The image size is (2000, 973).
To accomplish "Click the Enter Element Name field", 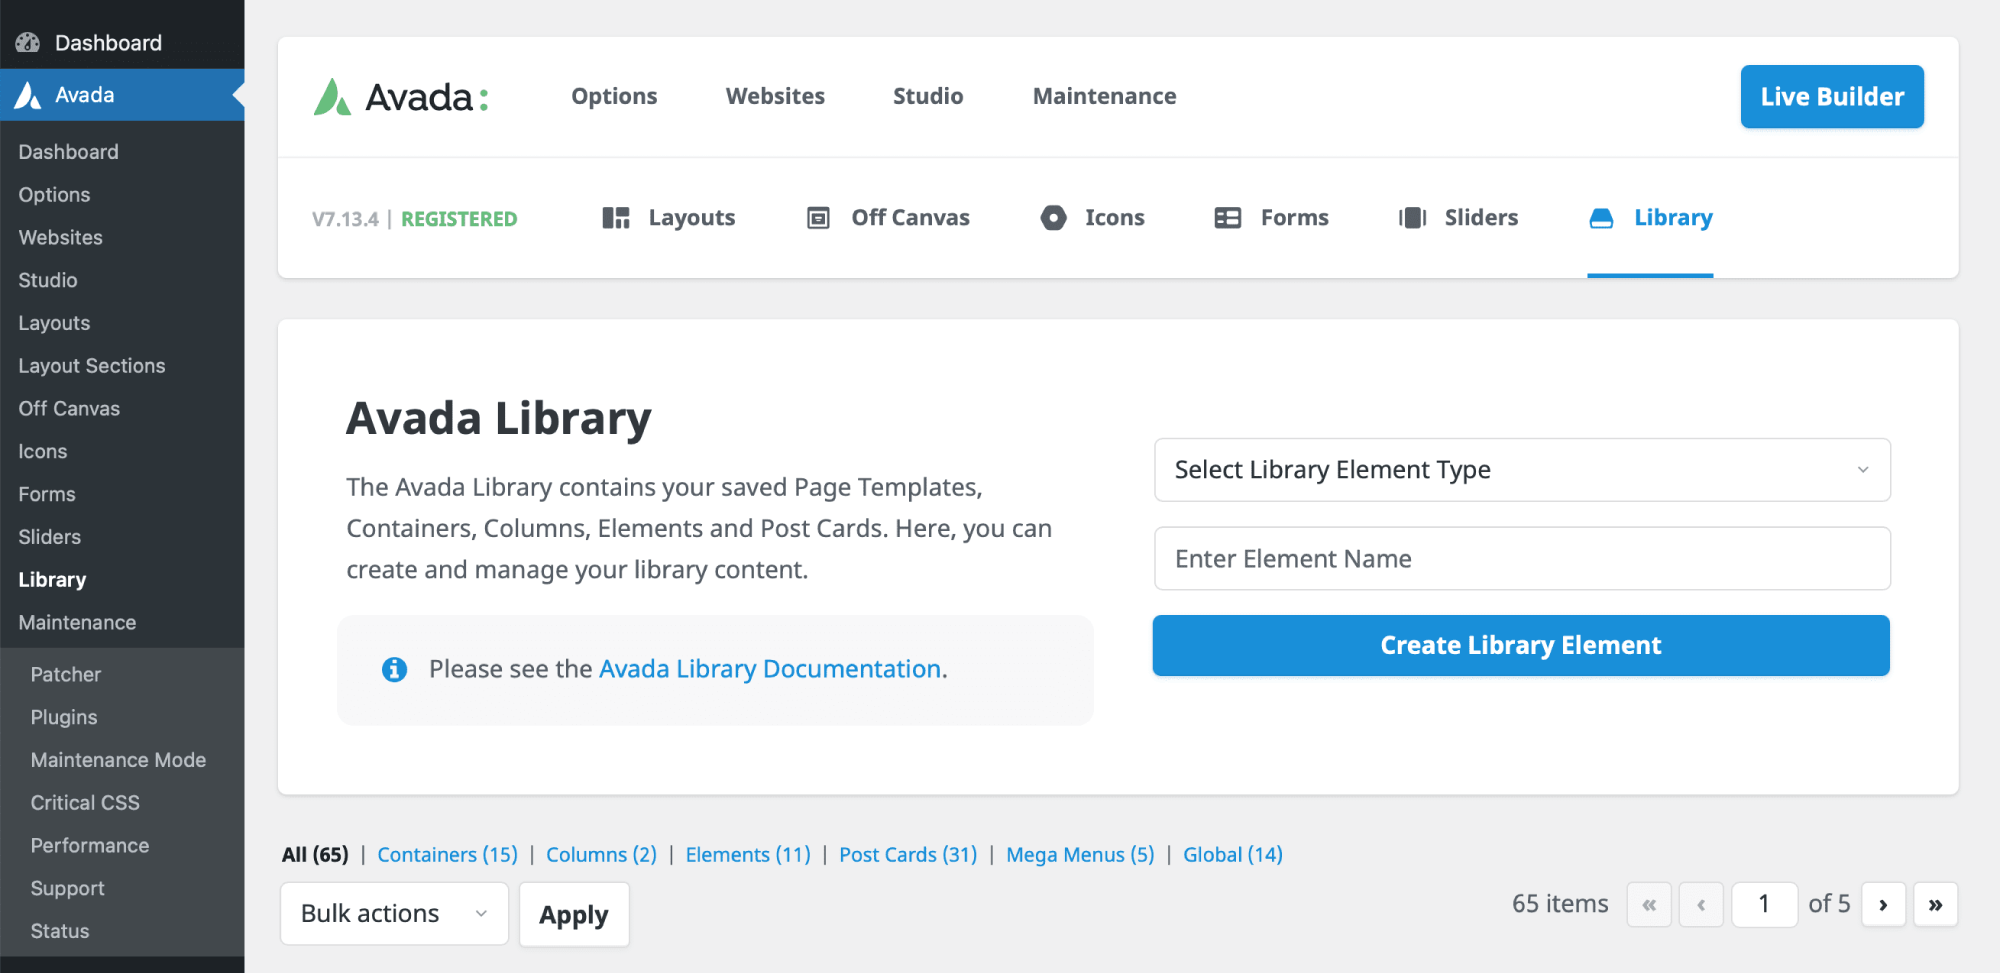I will 1521,559.
